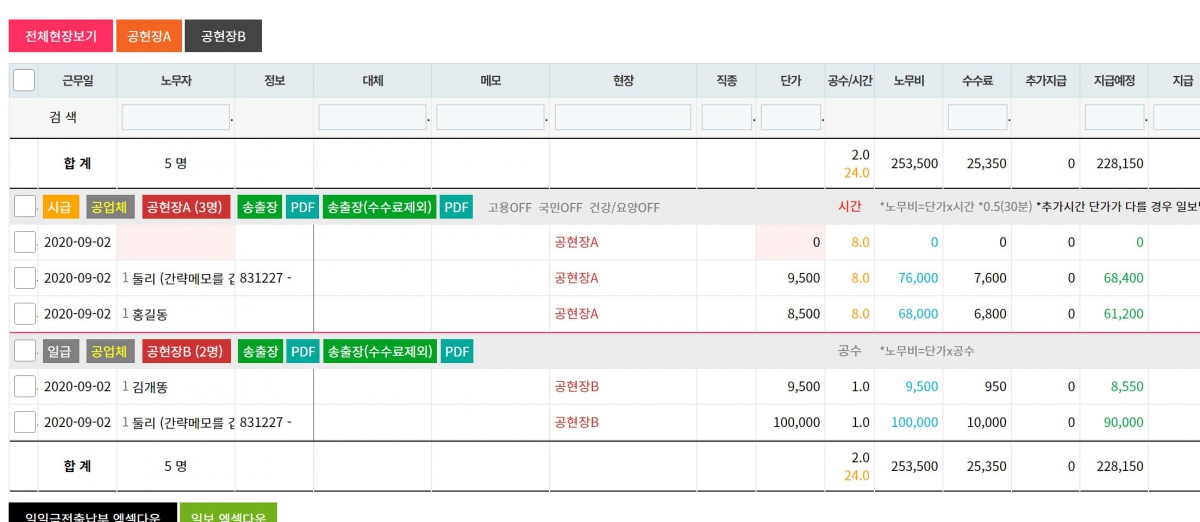Screen dimensions: 1200x522
Task: Click the first PDF button in 공현장B group
Action: 302,351
